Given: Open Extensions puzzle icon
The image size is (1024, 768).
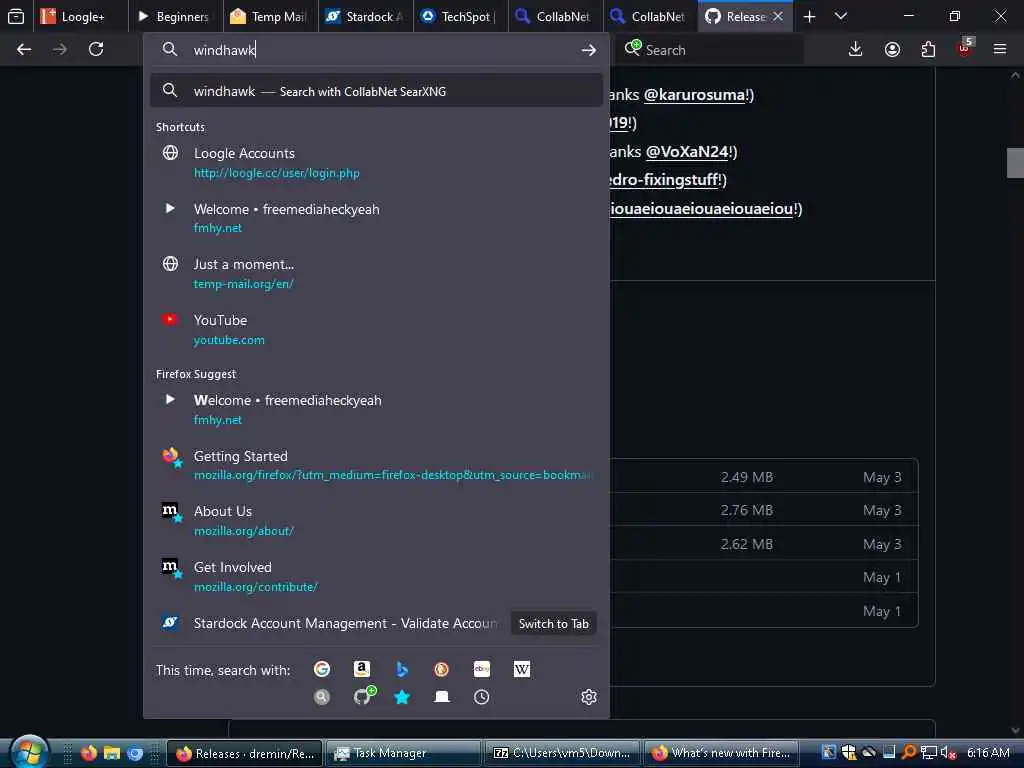Looking at the screenshot, I should pyautogui.click(x=928, y=50).
